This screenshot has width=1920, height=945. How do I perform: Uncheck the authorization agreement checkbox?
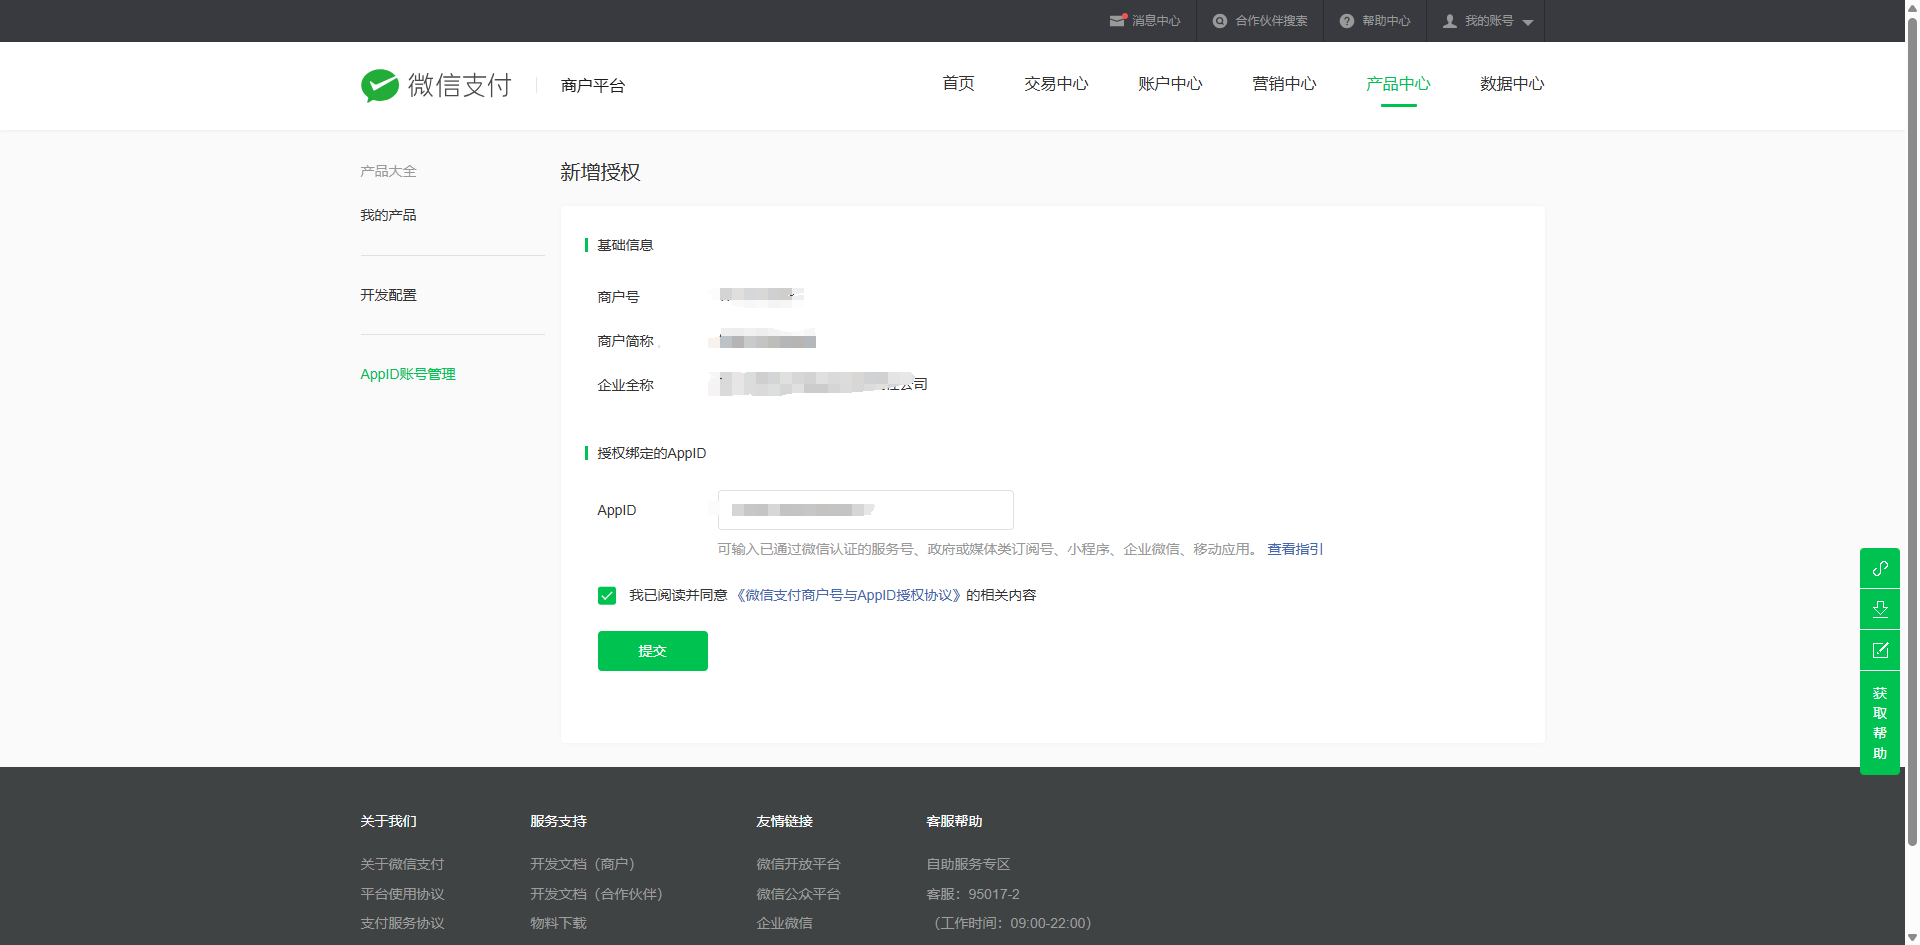click(x=607, y=596)
